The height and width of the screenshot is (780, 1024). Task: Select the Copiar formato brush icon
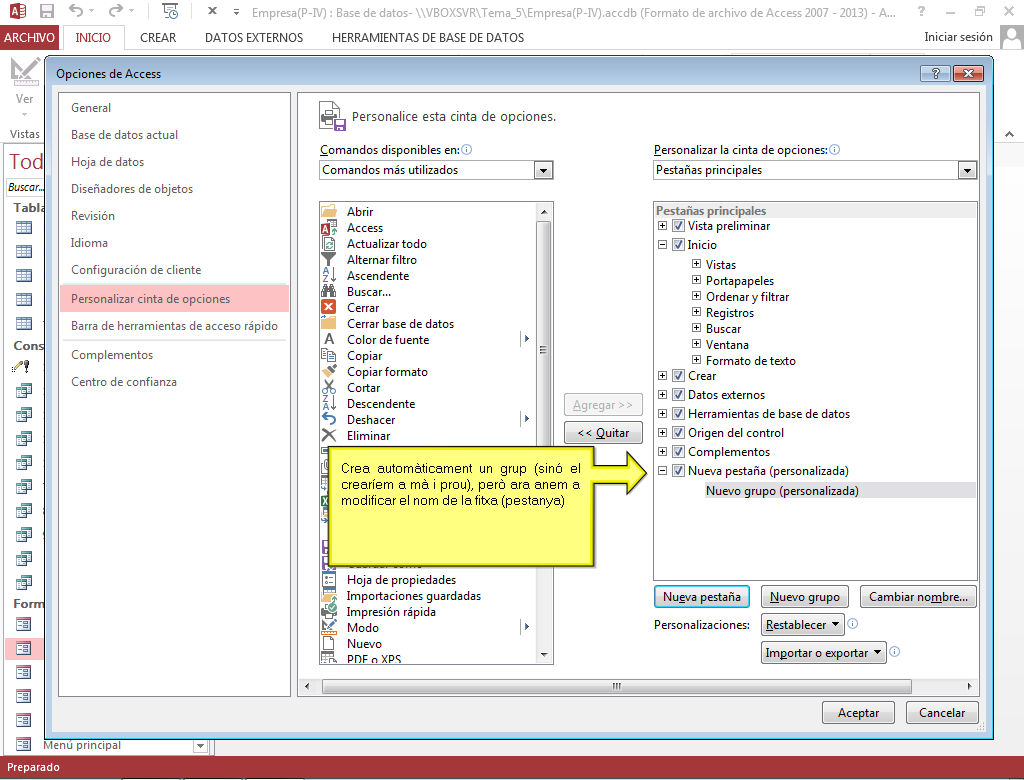point(328,371)
